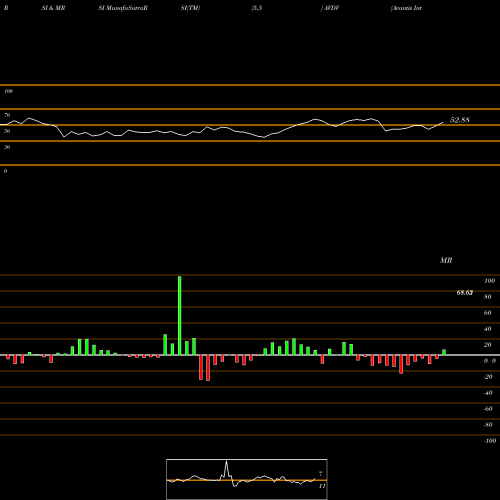Click the MR axis label -40
Image resolution: width=500 pixels, height=500 pixels.
488,393
